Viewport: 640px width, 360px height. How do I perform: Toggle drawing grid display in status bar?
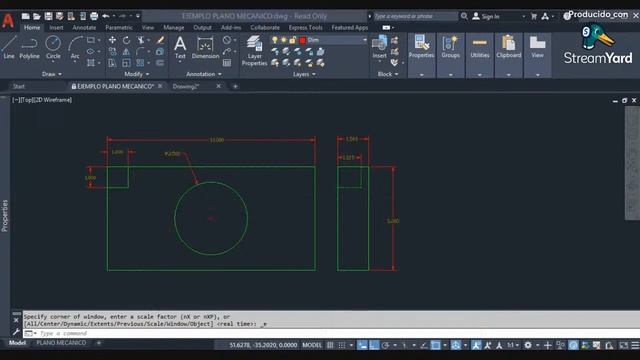point(330,345)
